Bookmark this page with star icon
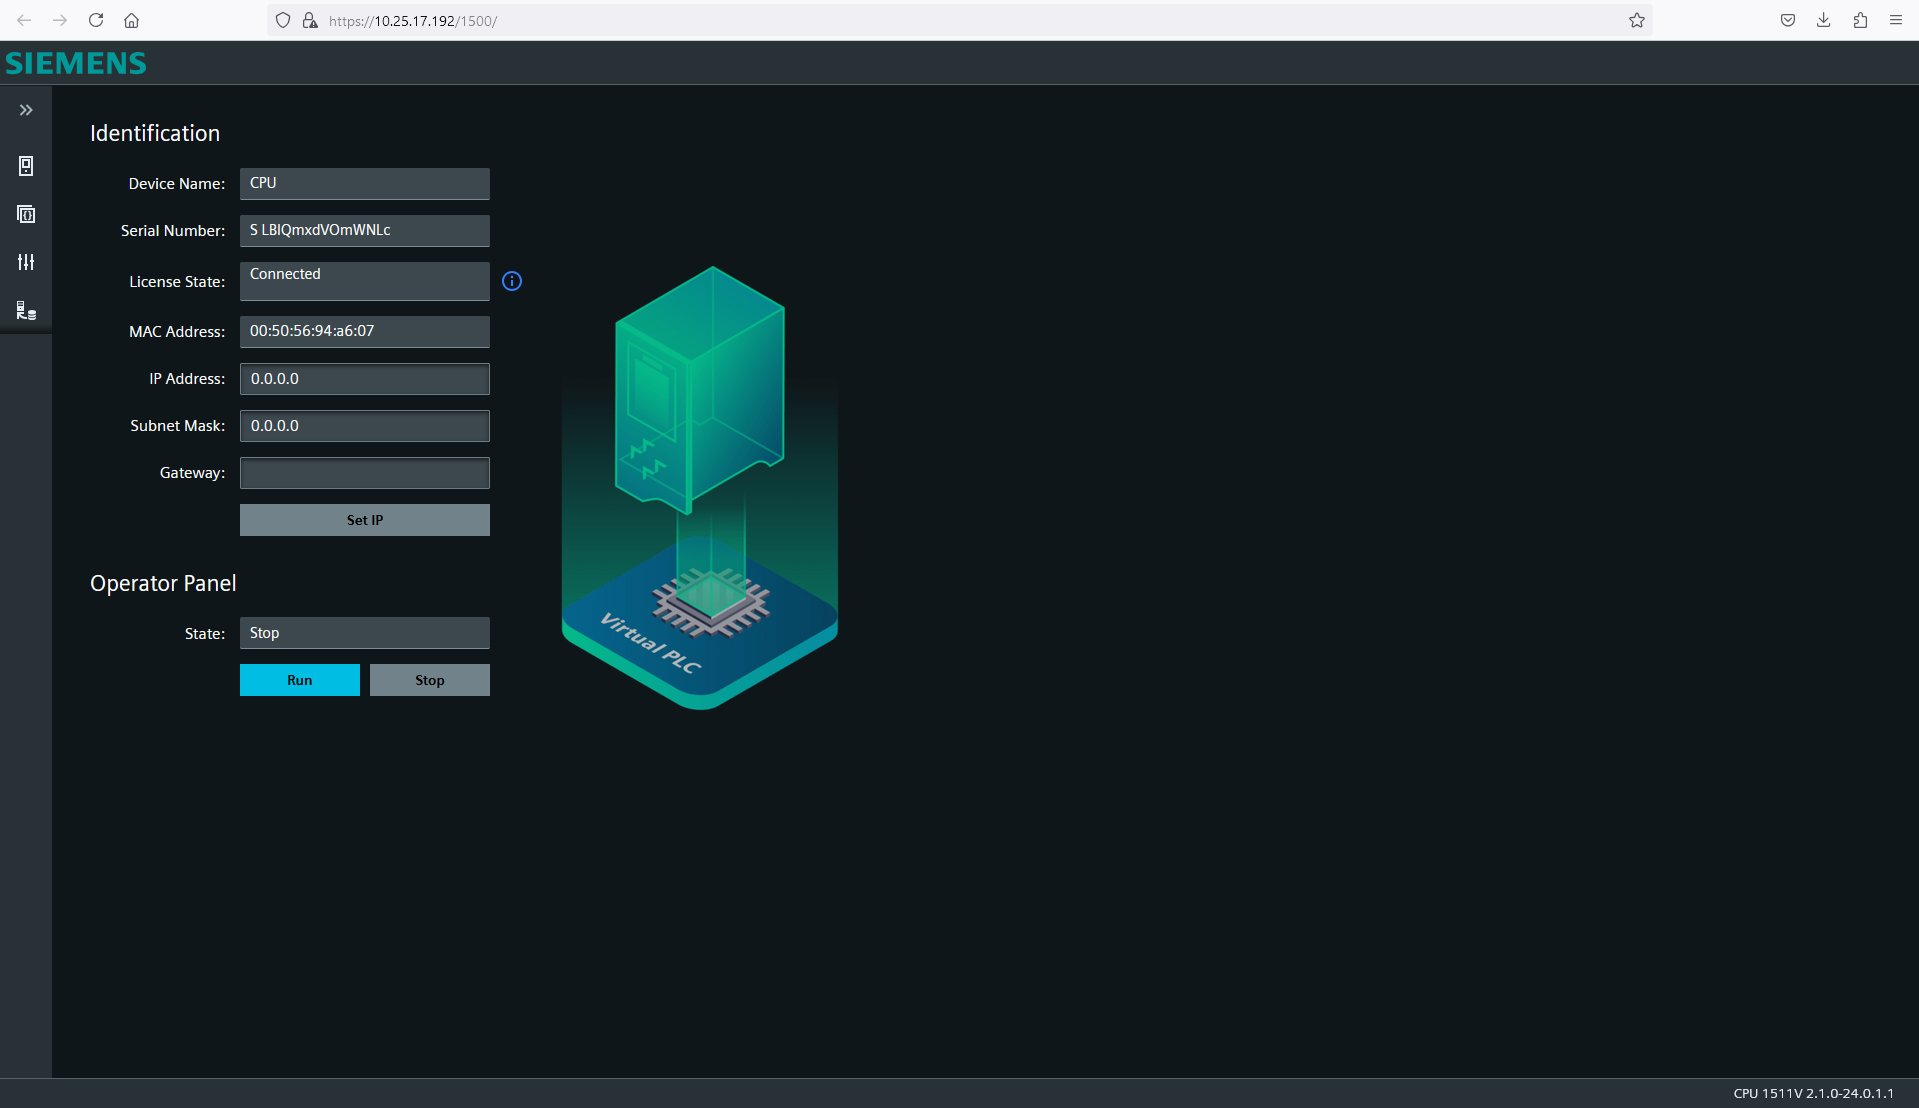This screenshot has height=1108, width=1919. tap(1637, 20)
